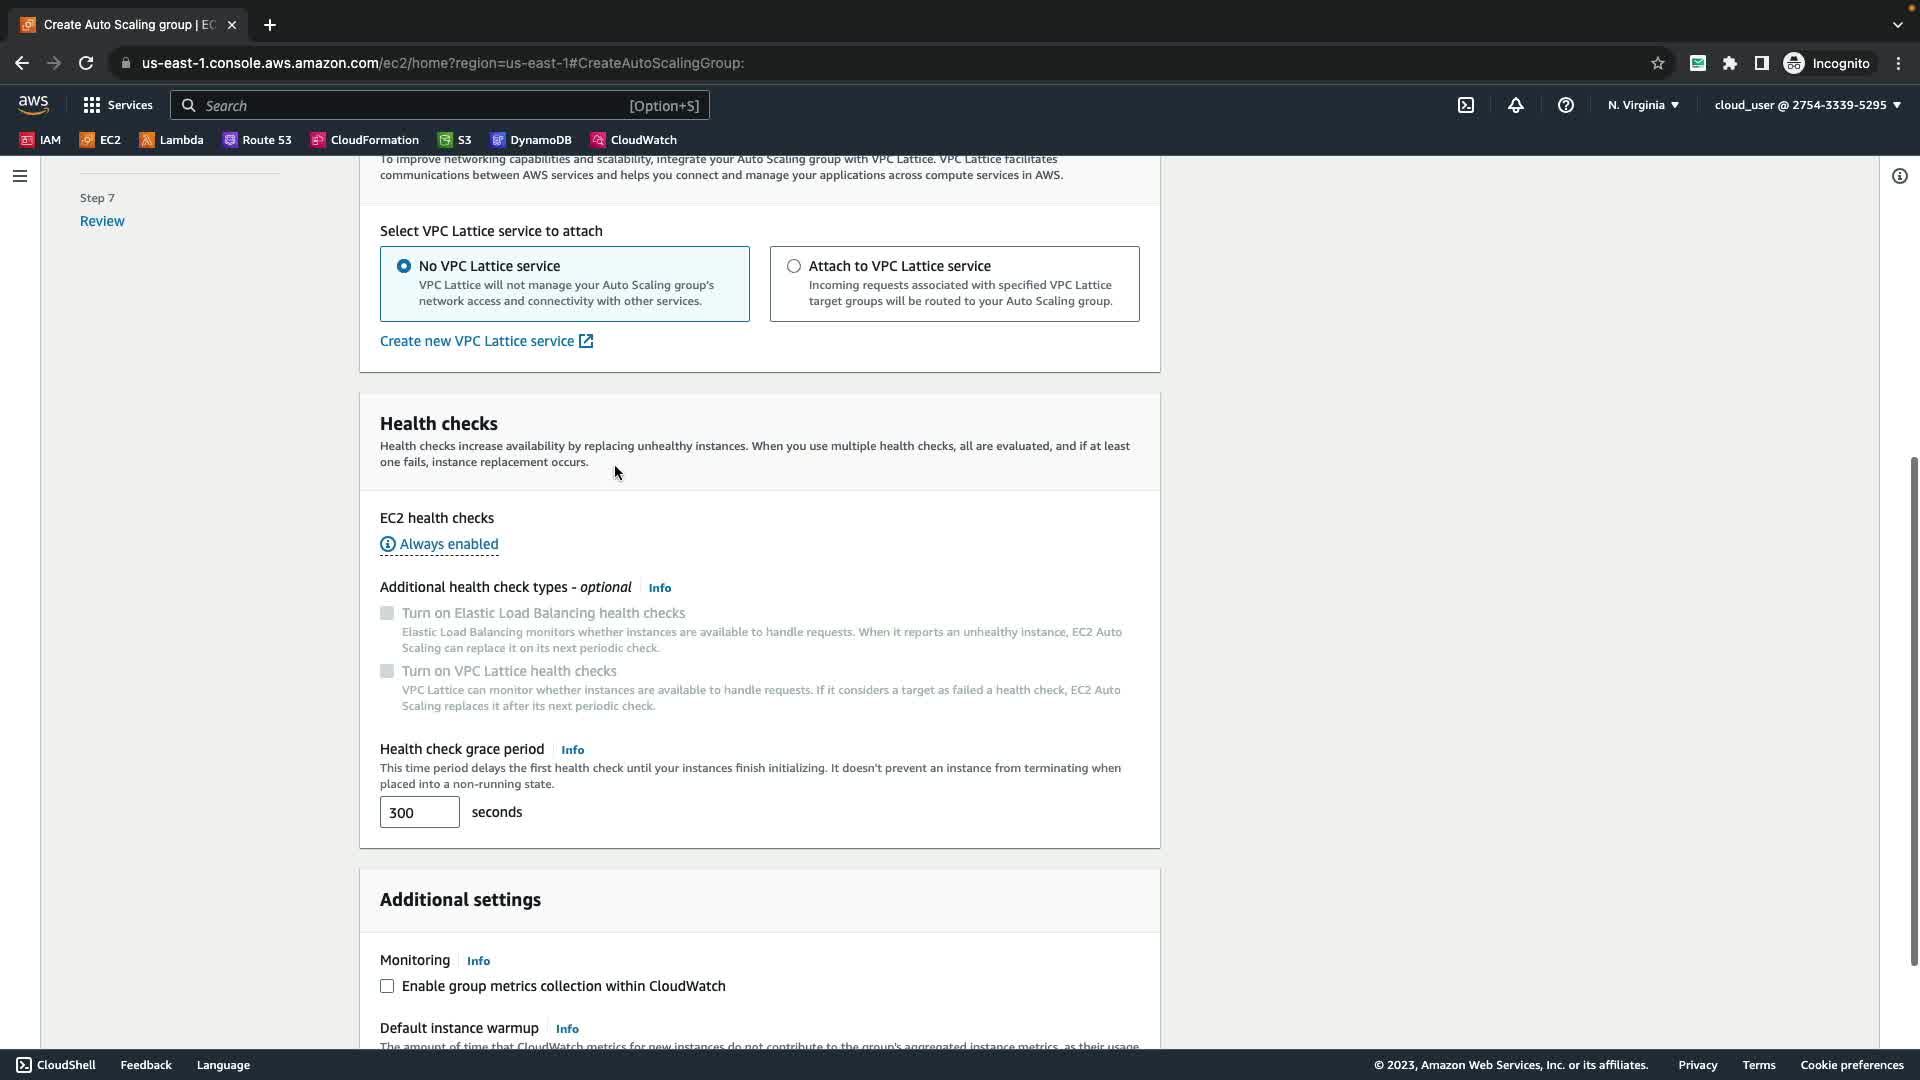Click the page vertical scrollbar
Image resolution: width=1920 pixels, height=1080 pixels.
pos(1913,710)
